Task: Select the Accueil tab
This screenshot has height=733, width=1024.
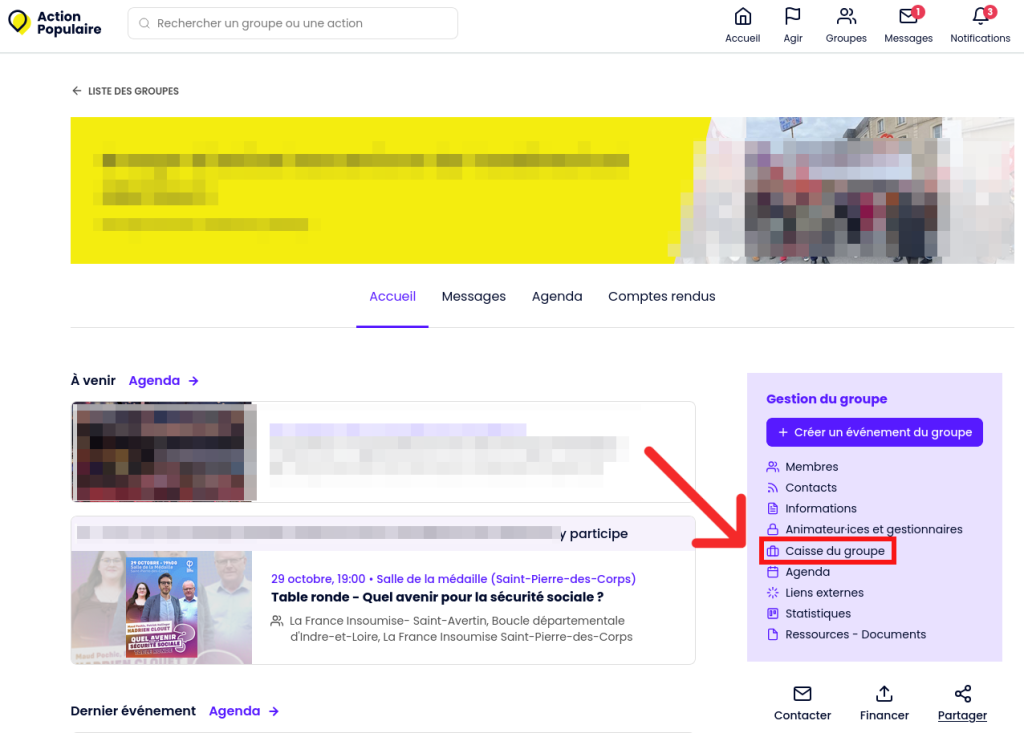Action: [x=392, y=297]
